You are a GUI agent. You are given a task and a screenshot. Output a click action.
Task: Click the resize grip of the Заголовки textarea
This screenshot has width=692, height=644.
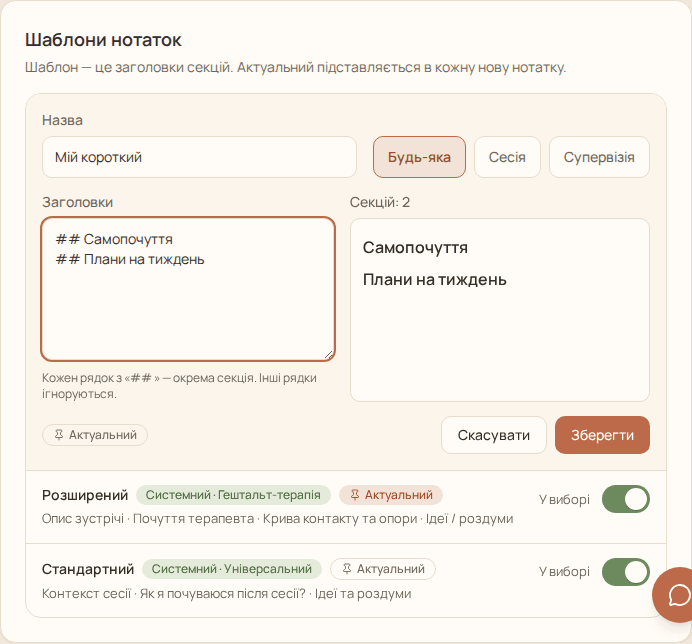pyautogui.click(x=329, y=354)
